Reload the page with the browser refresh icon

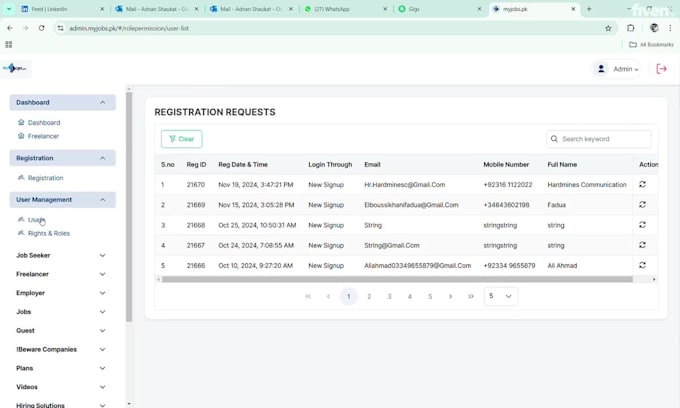point(41,28)
